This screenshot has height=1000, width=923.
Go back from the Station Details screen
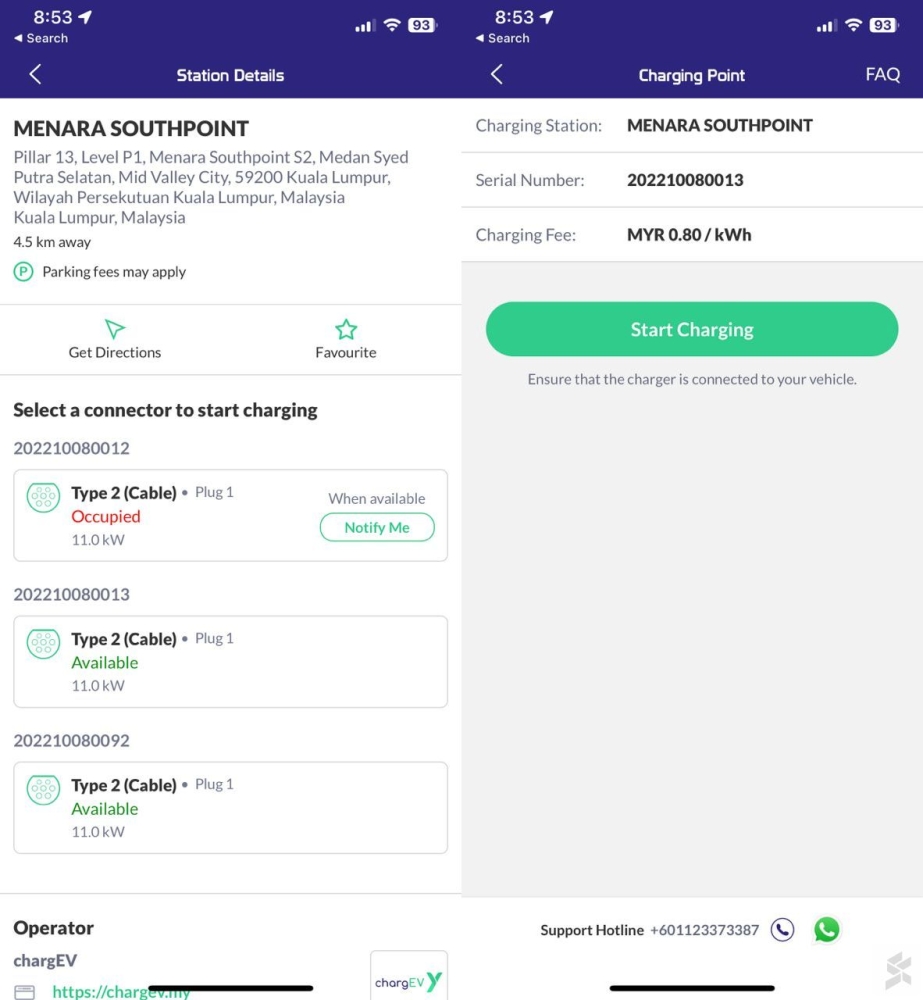(36, 75)
